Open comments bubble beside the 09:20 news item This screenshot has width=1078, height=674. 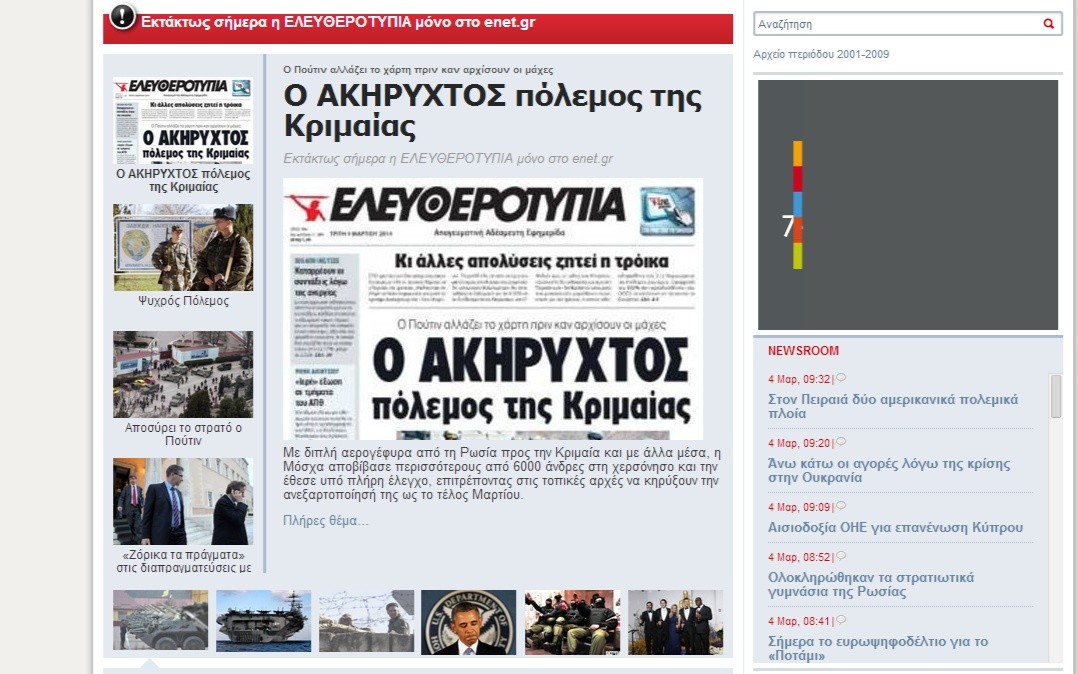[841, 442]
